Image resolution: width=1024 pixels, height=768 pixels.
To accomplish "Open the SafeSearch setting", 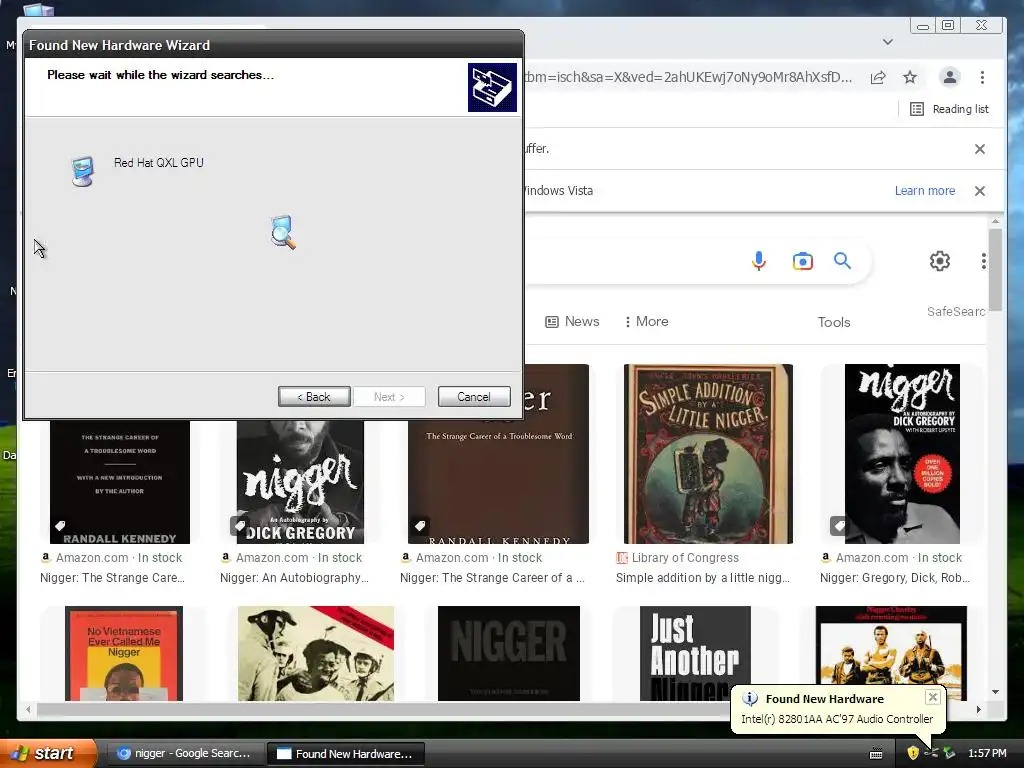I will tap(956, 312).
